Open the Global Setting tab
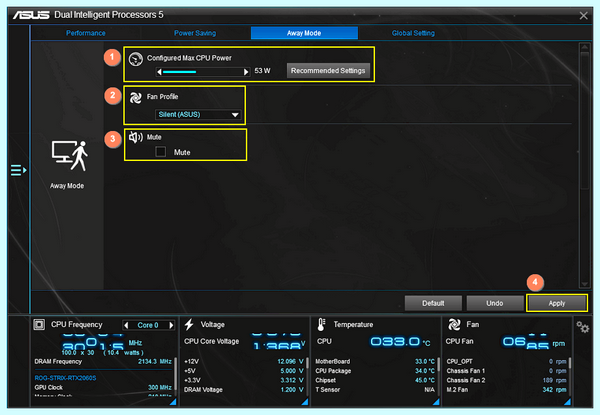The height and width of the screenshot is (415, 600). pyautogui.click(x=413, y=33)
